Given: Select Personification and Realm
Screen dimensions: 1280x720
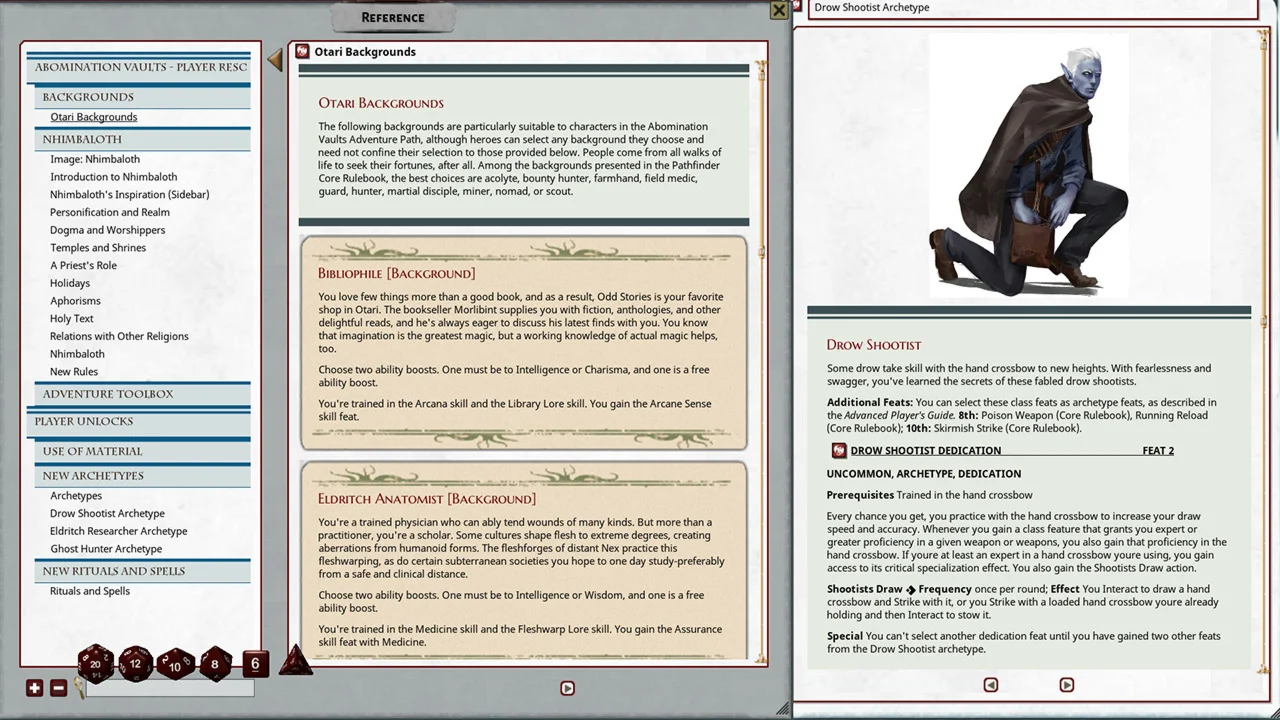Looking at the screenshot, I should [110, 212].
